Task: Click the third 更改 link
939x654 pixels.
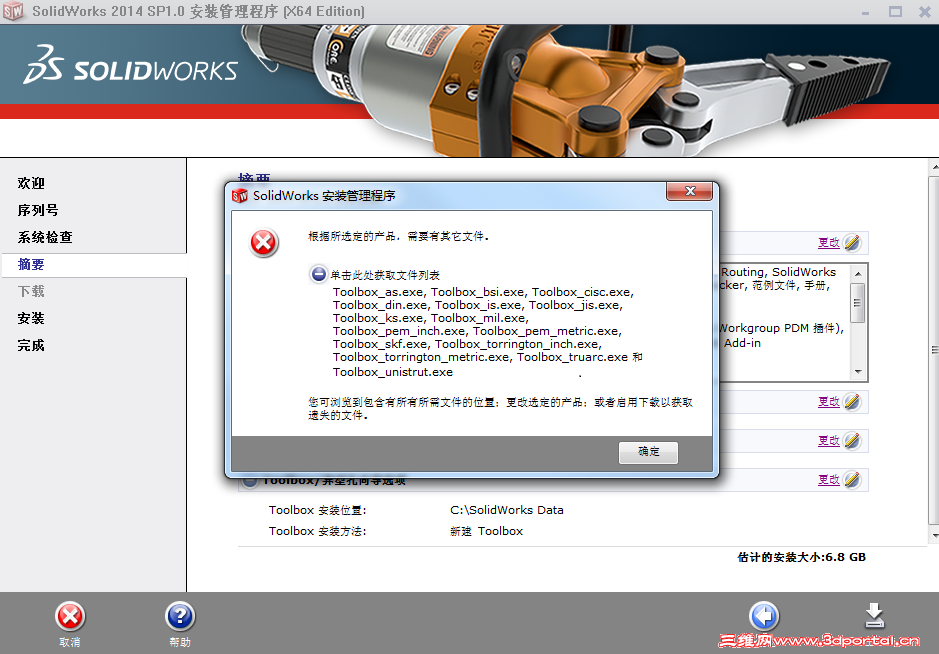Action: 829,441
